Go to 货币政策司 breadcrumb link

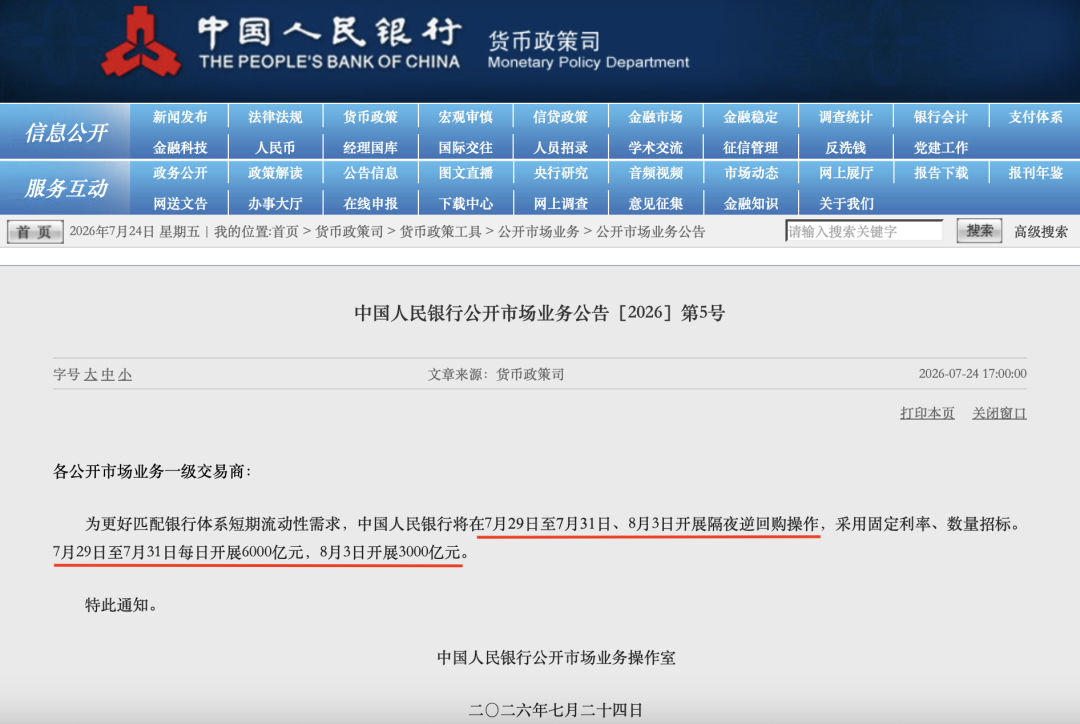click(x=349, y=231)
